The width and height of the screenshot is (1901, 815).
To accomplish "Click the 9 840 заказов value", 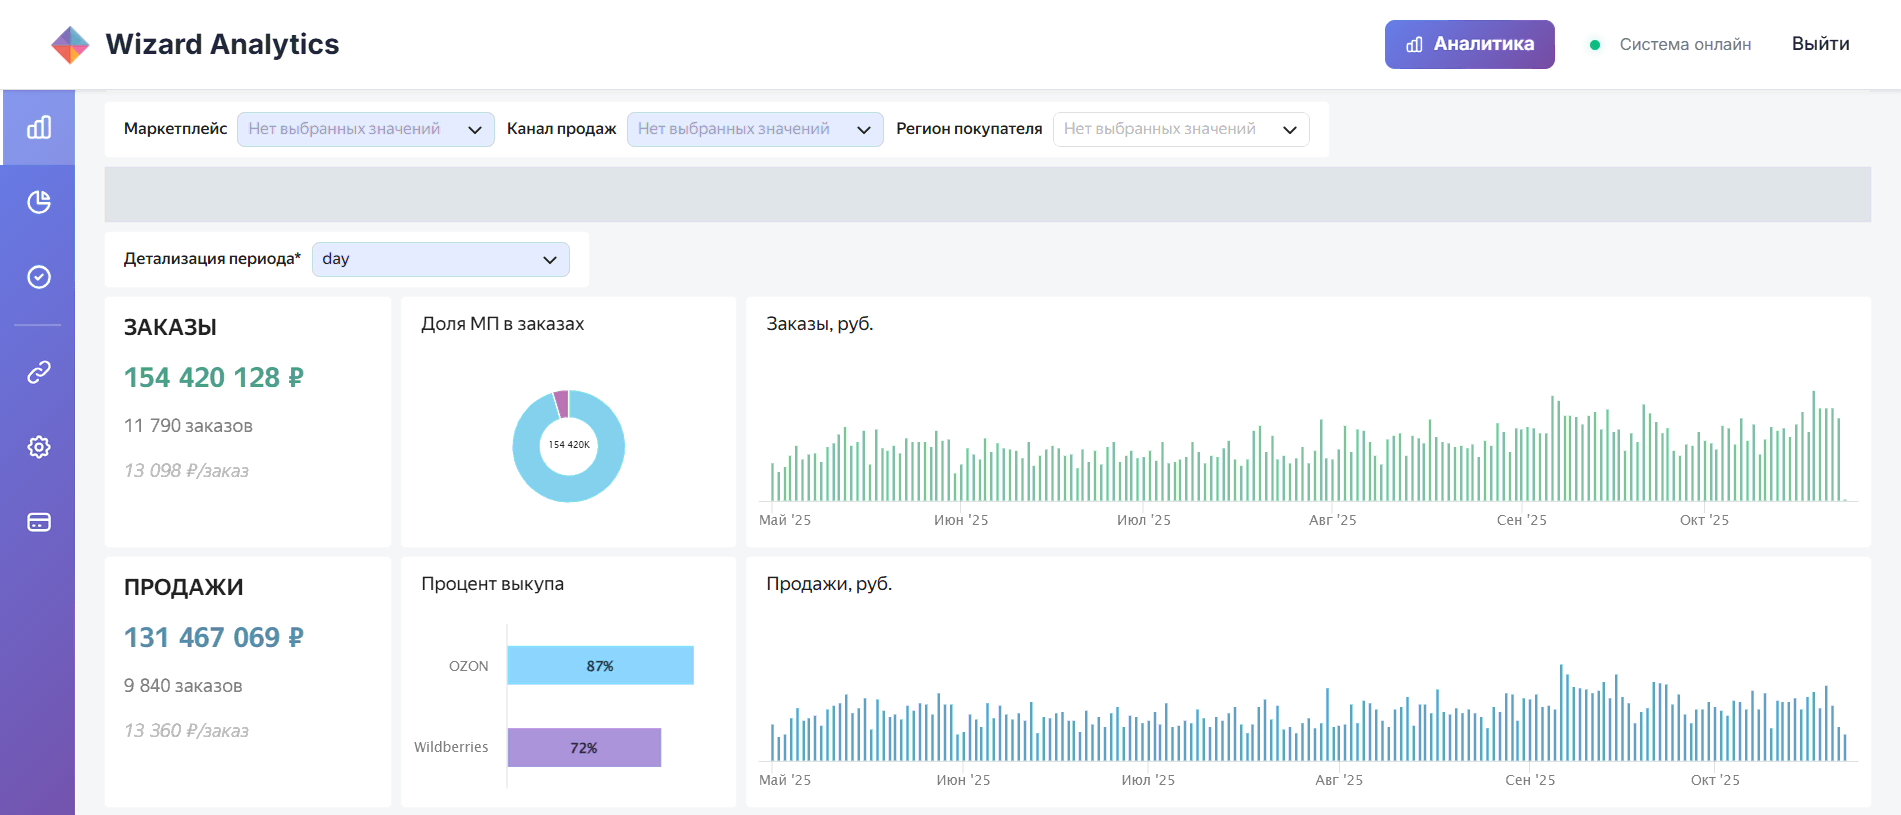I will pyautogui.click(x=183, y=686).
